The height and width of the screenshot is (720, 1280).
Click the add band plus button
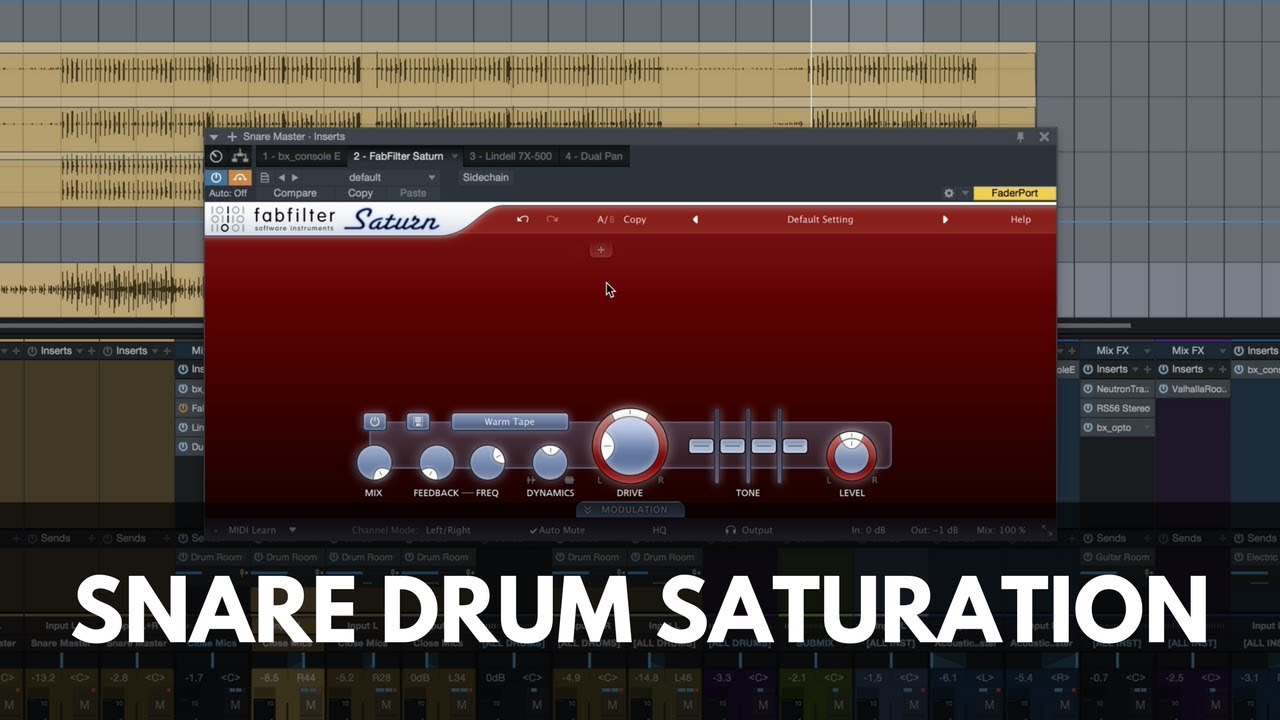point(601,250)
